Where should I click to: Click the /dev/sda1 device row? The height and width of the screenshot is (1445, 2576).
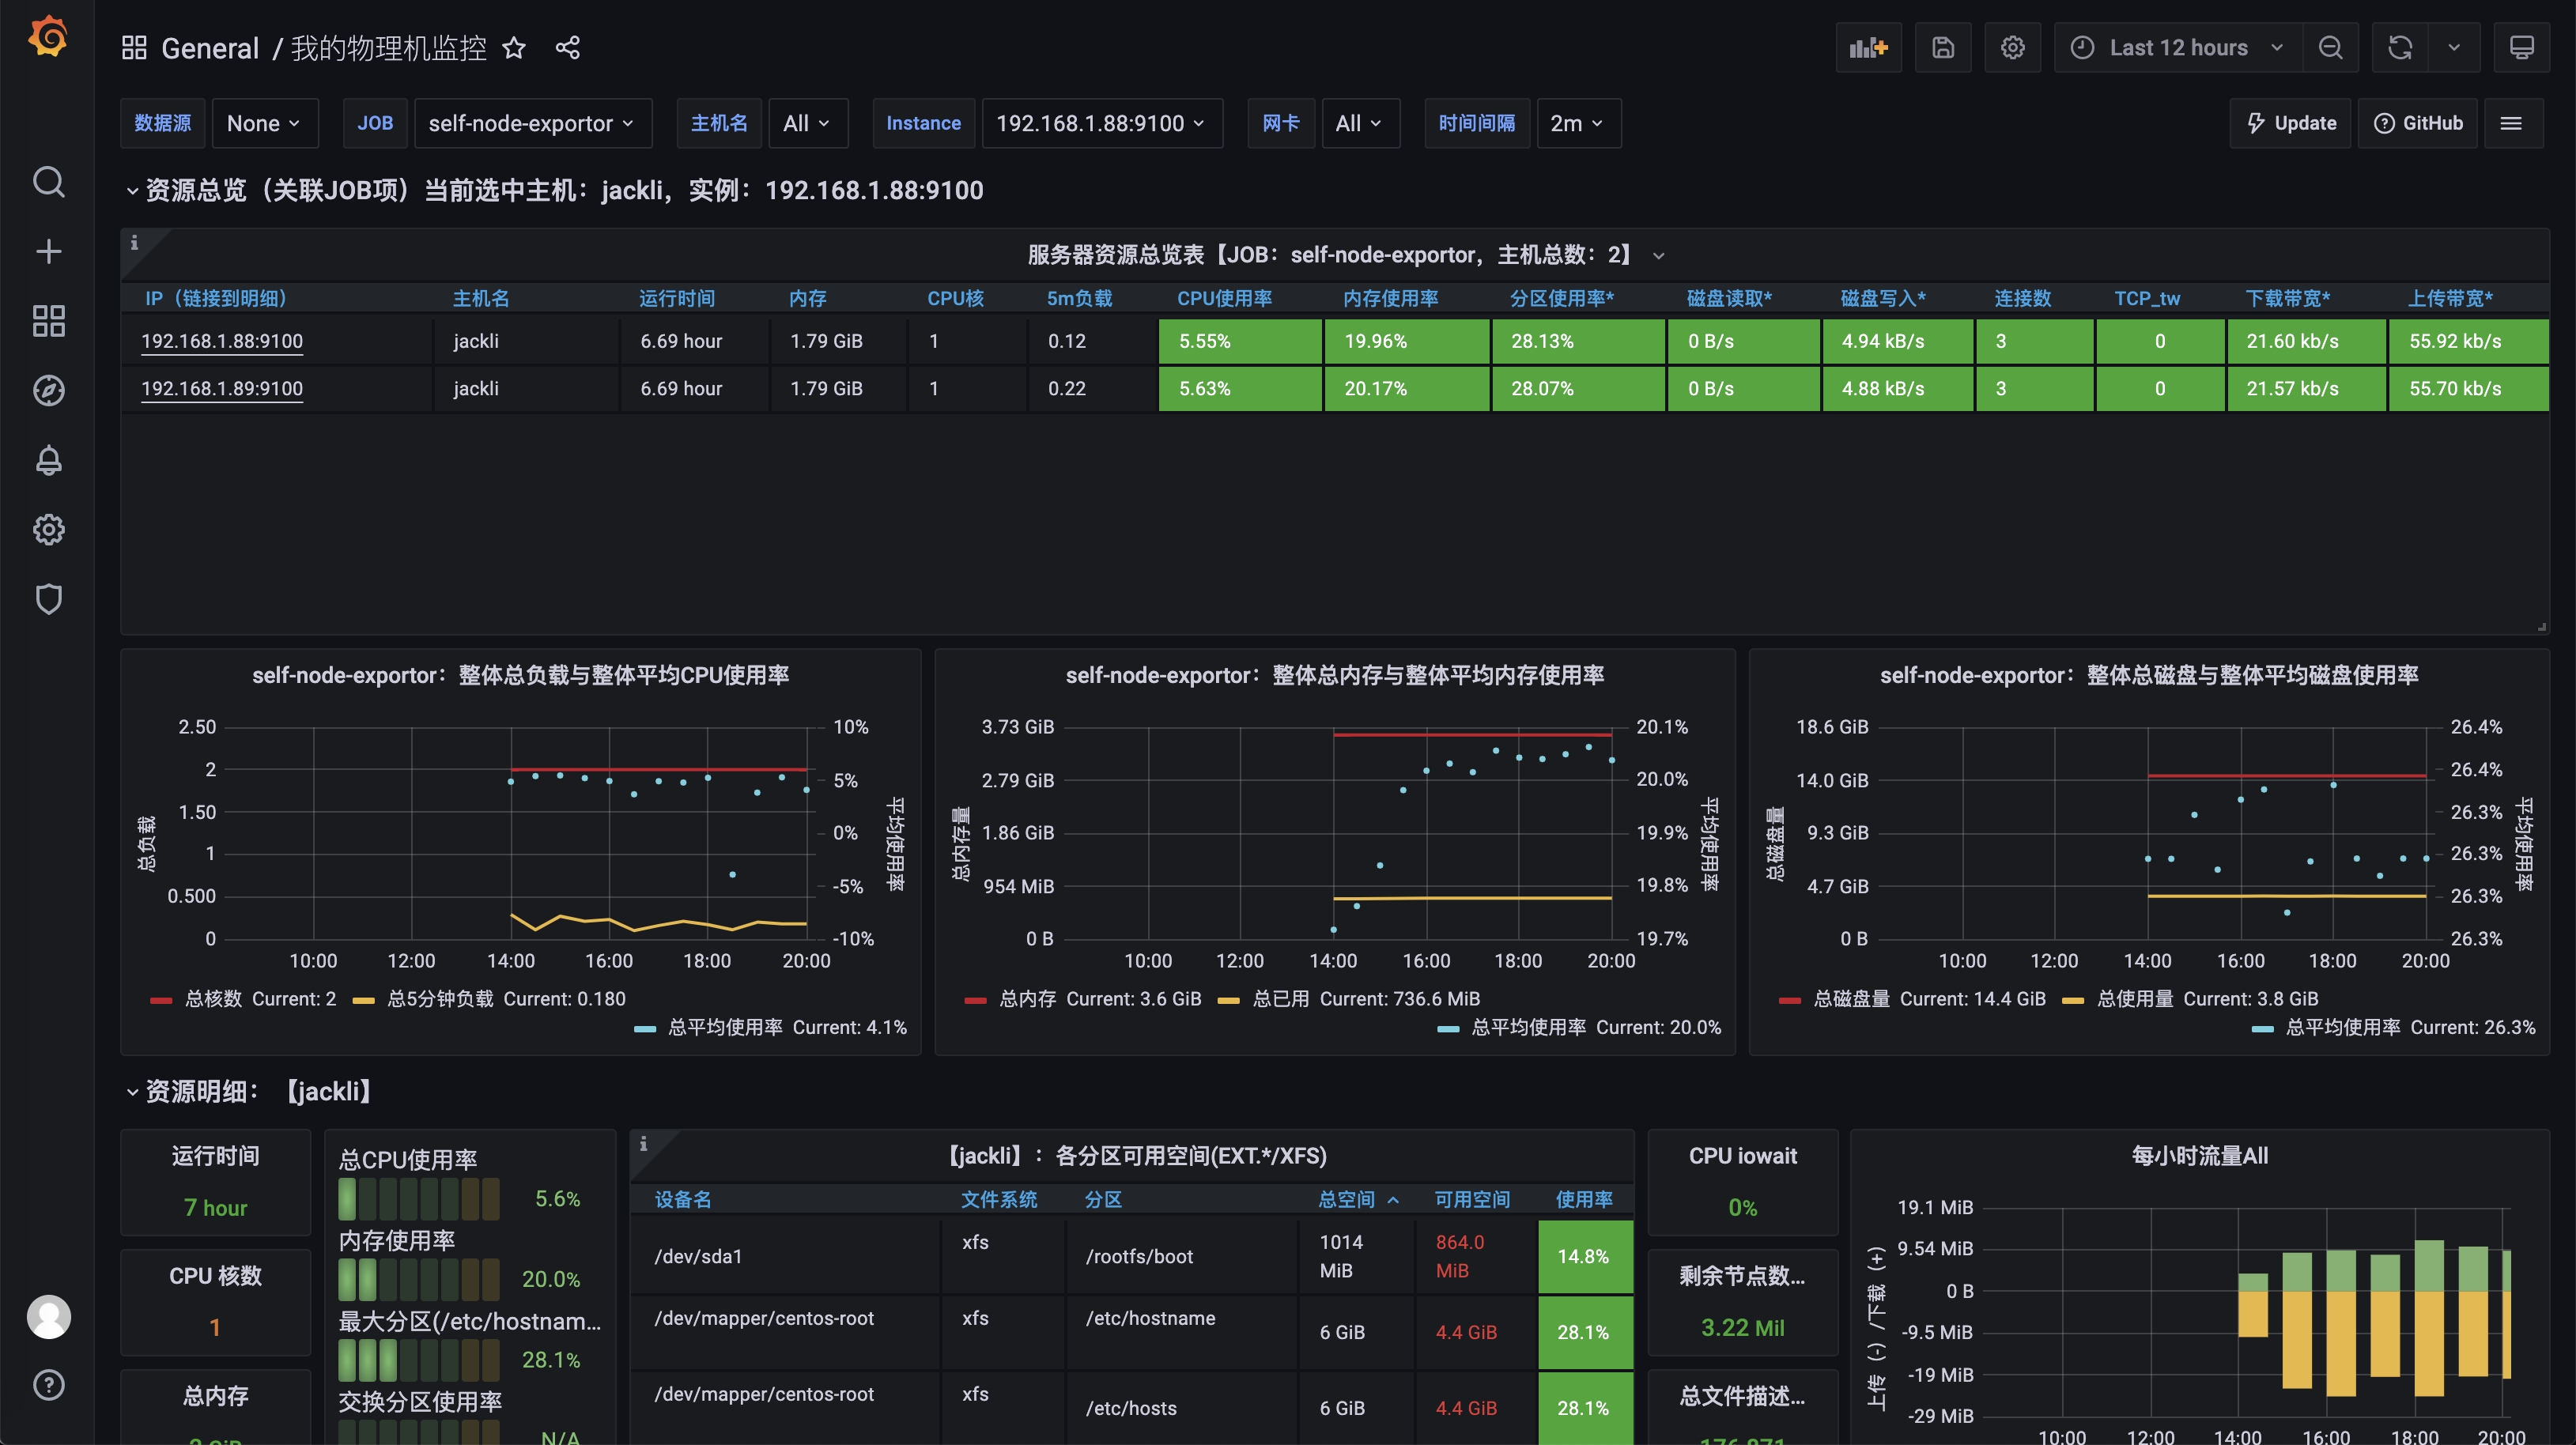point(1132,1257)
